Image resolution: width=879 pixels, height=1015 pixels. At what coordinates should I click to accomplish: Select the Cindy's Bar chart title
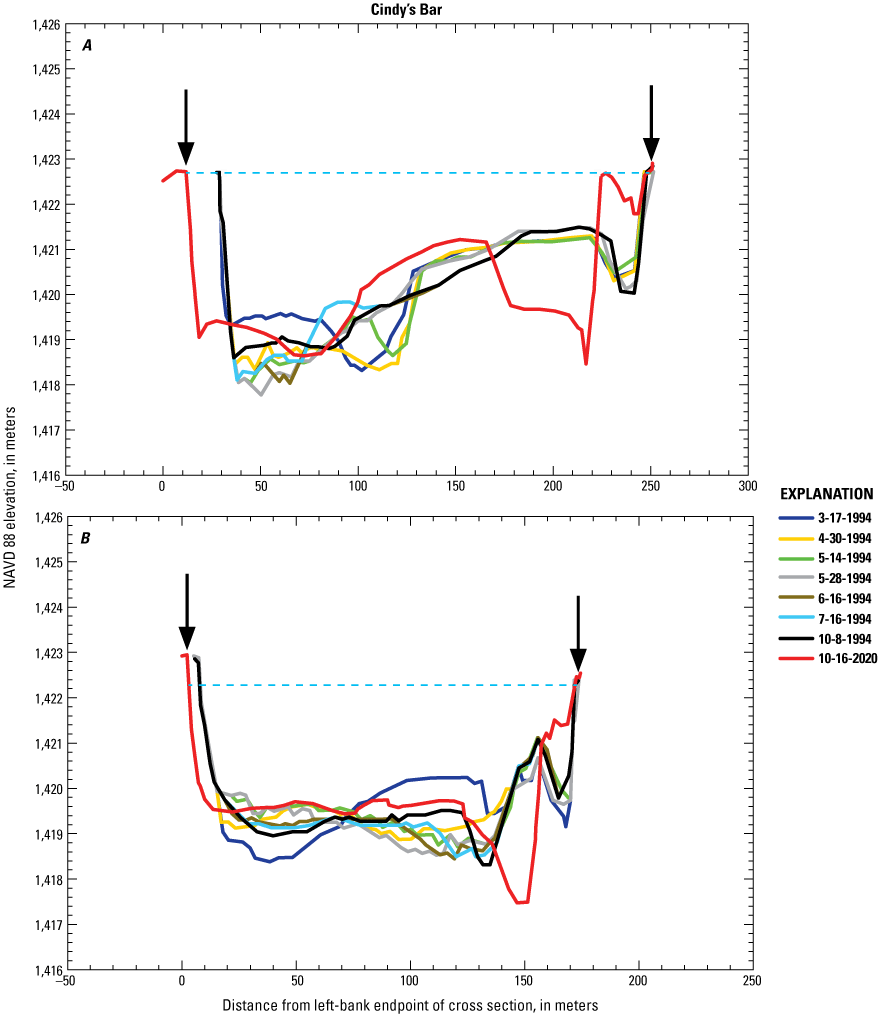click(407, 9)
